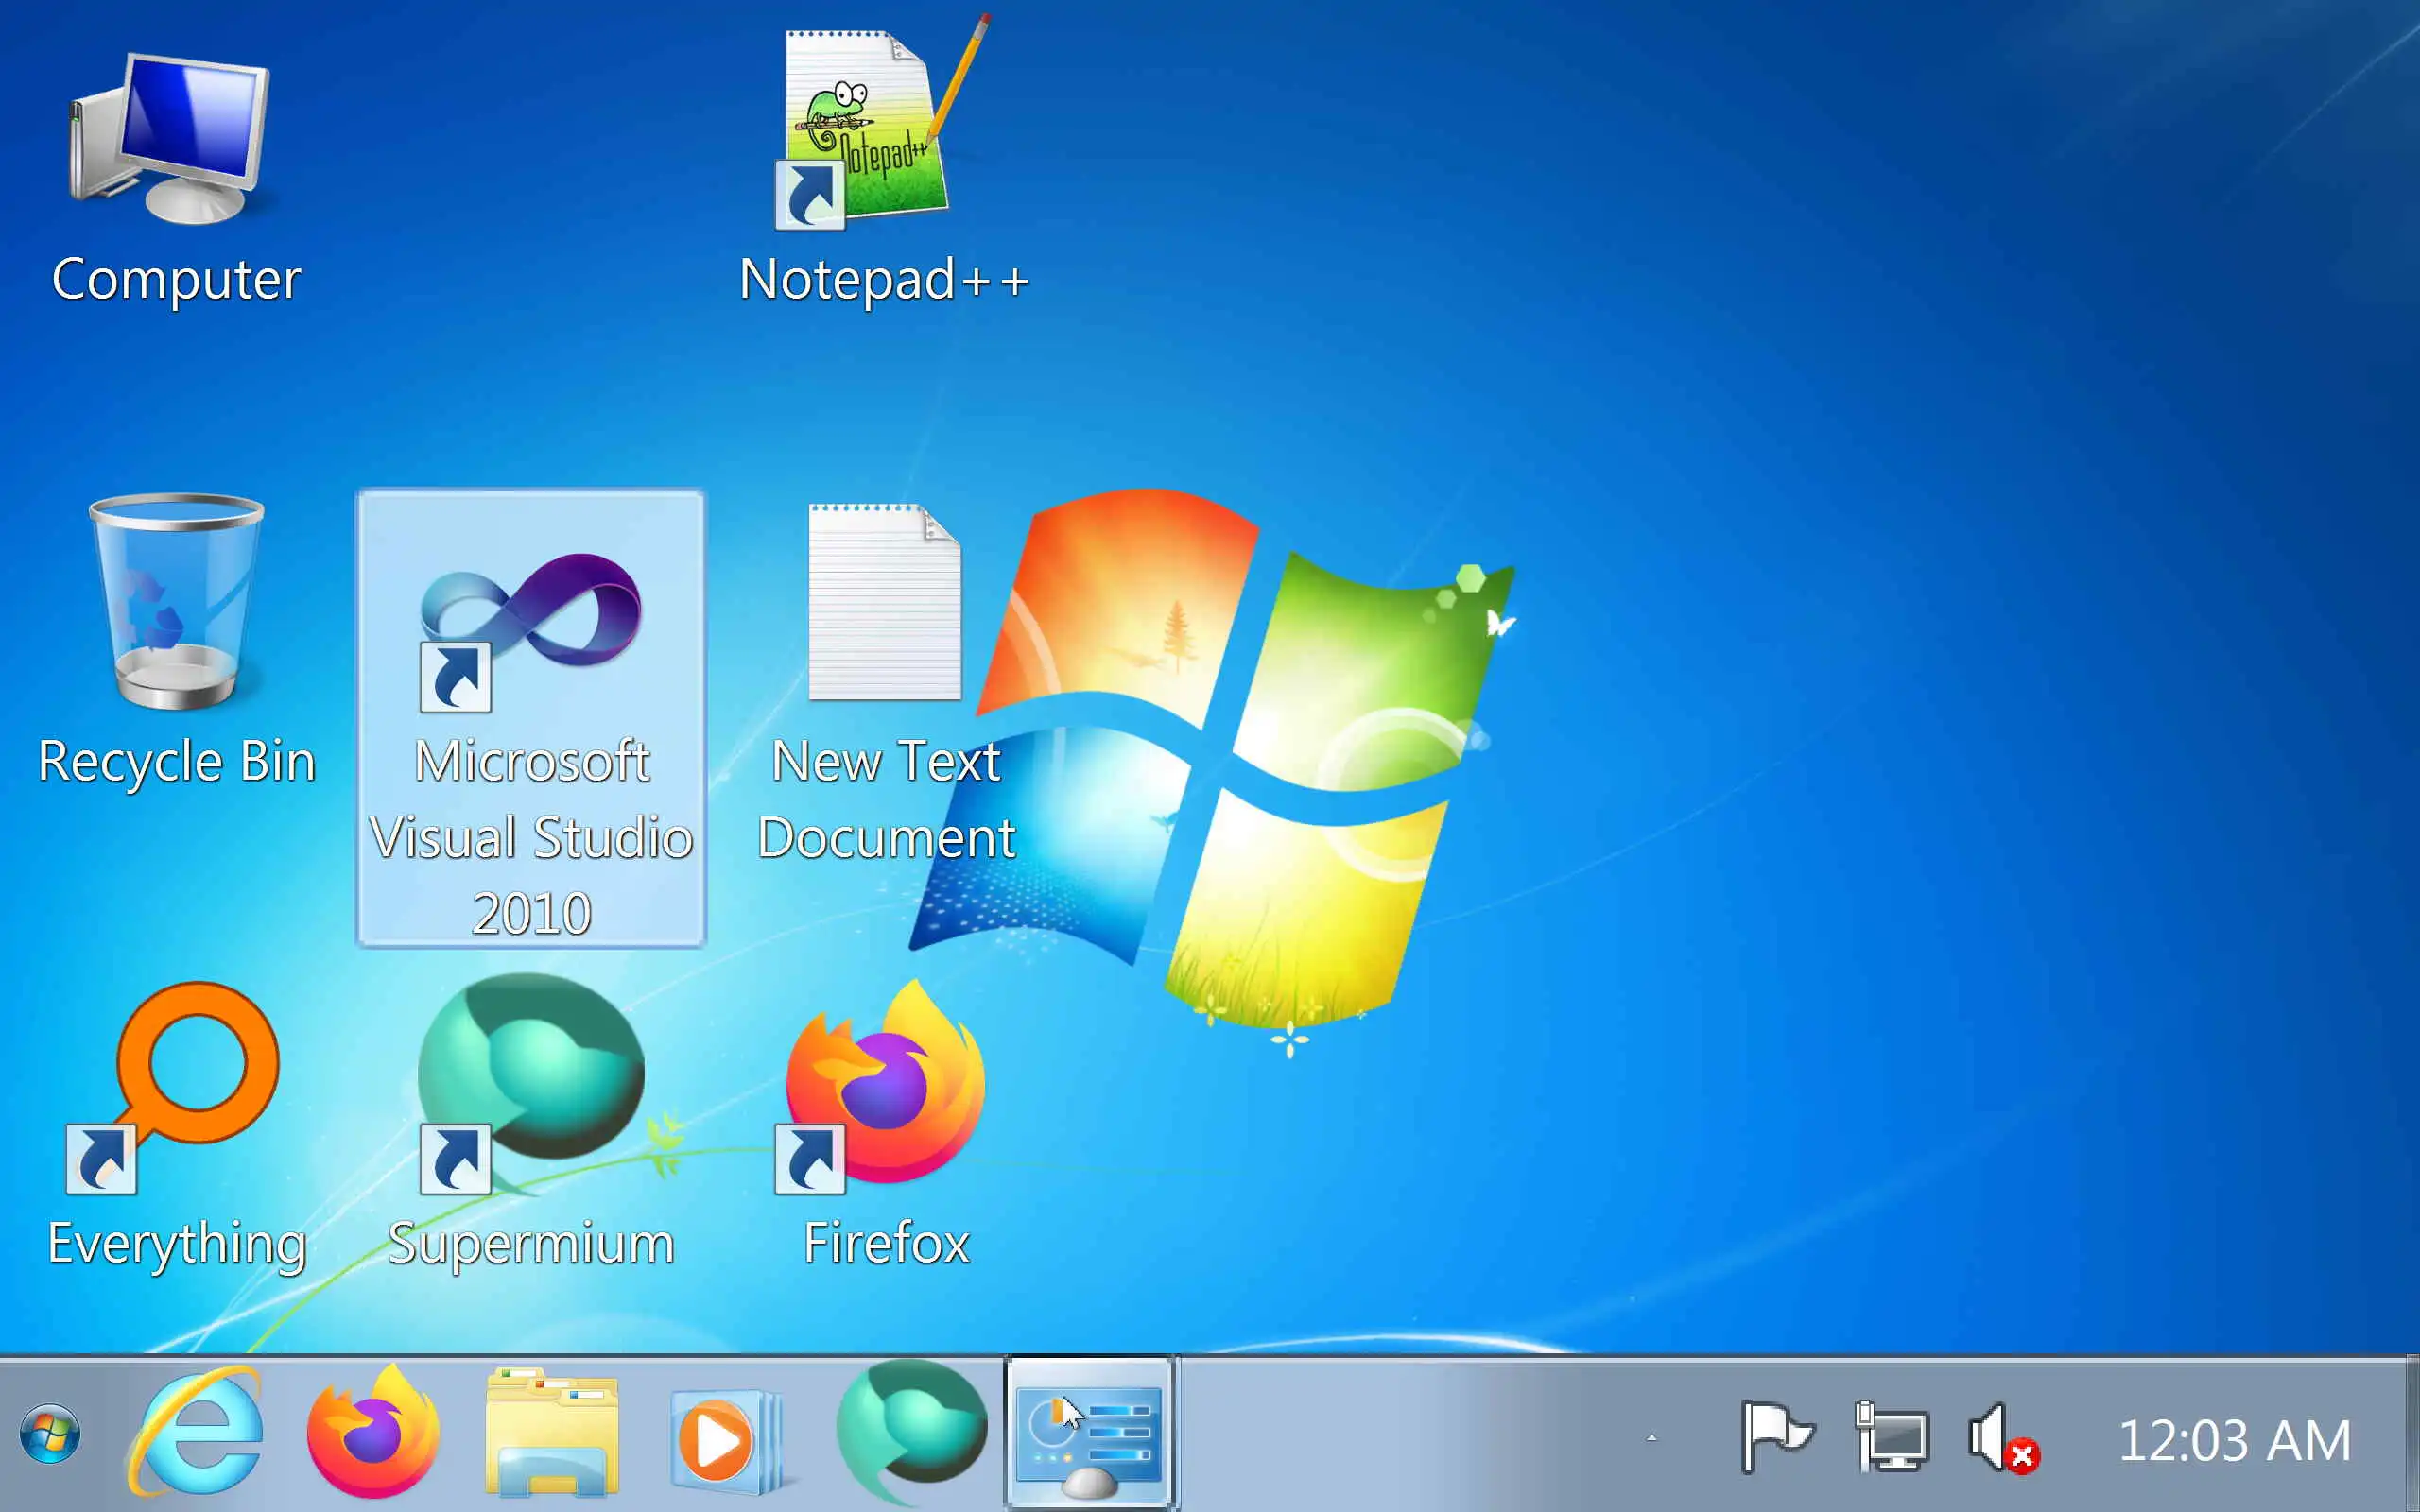Open Windows Explorer from the taskbar
The image size is (2420, 1512).
551,1435
